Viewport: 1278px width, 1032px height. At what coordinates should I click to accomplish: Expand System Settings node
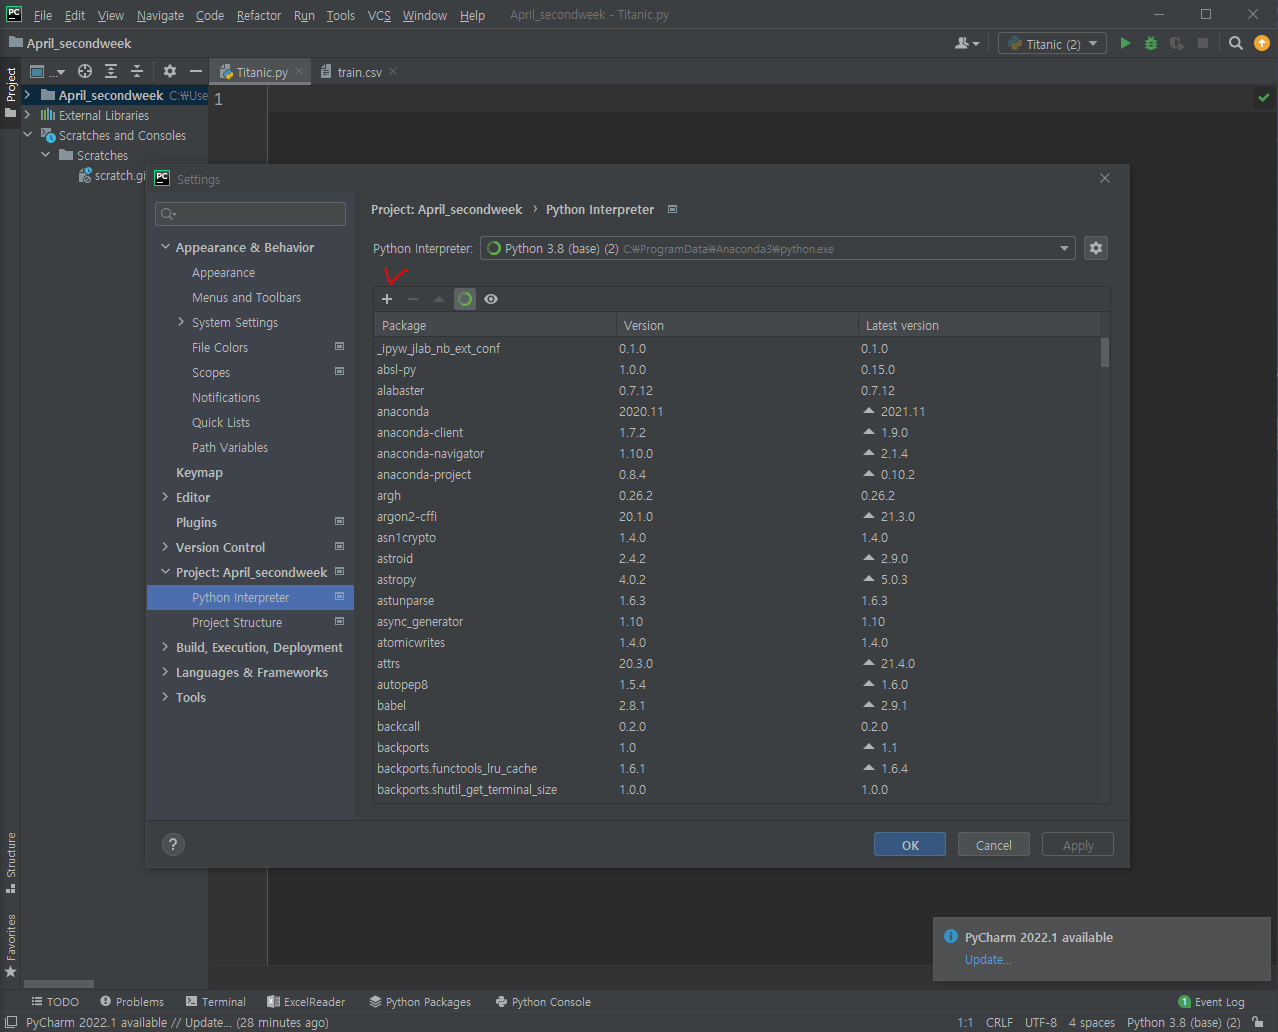(181, 322)
